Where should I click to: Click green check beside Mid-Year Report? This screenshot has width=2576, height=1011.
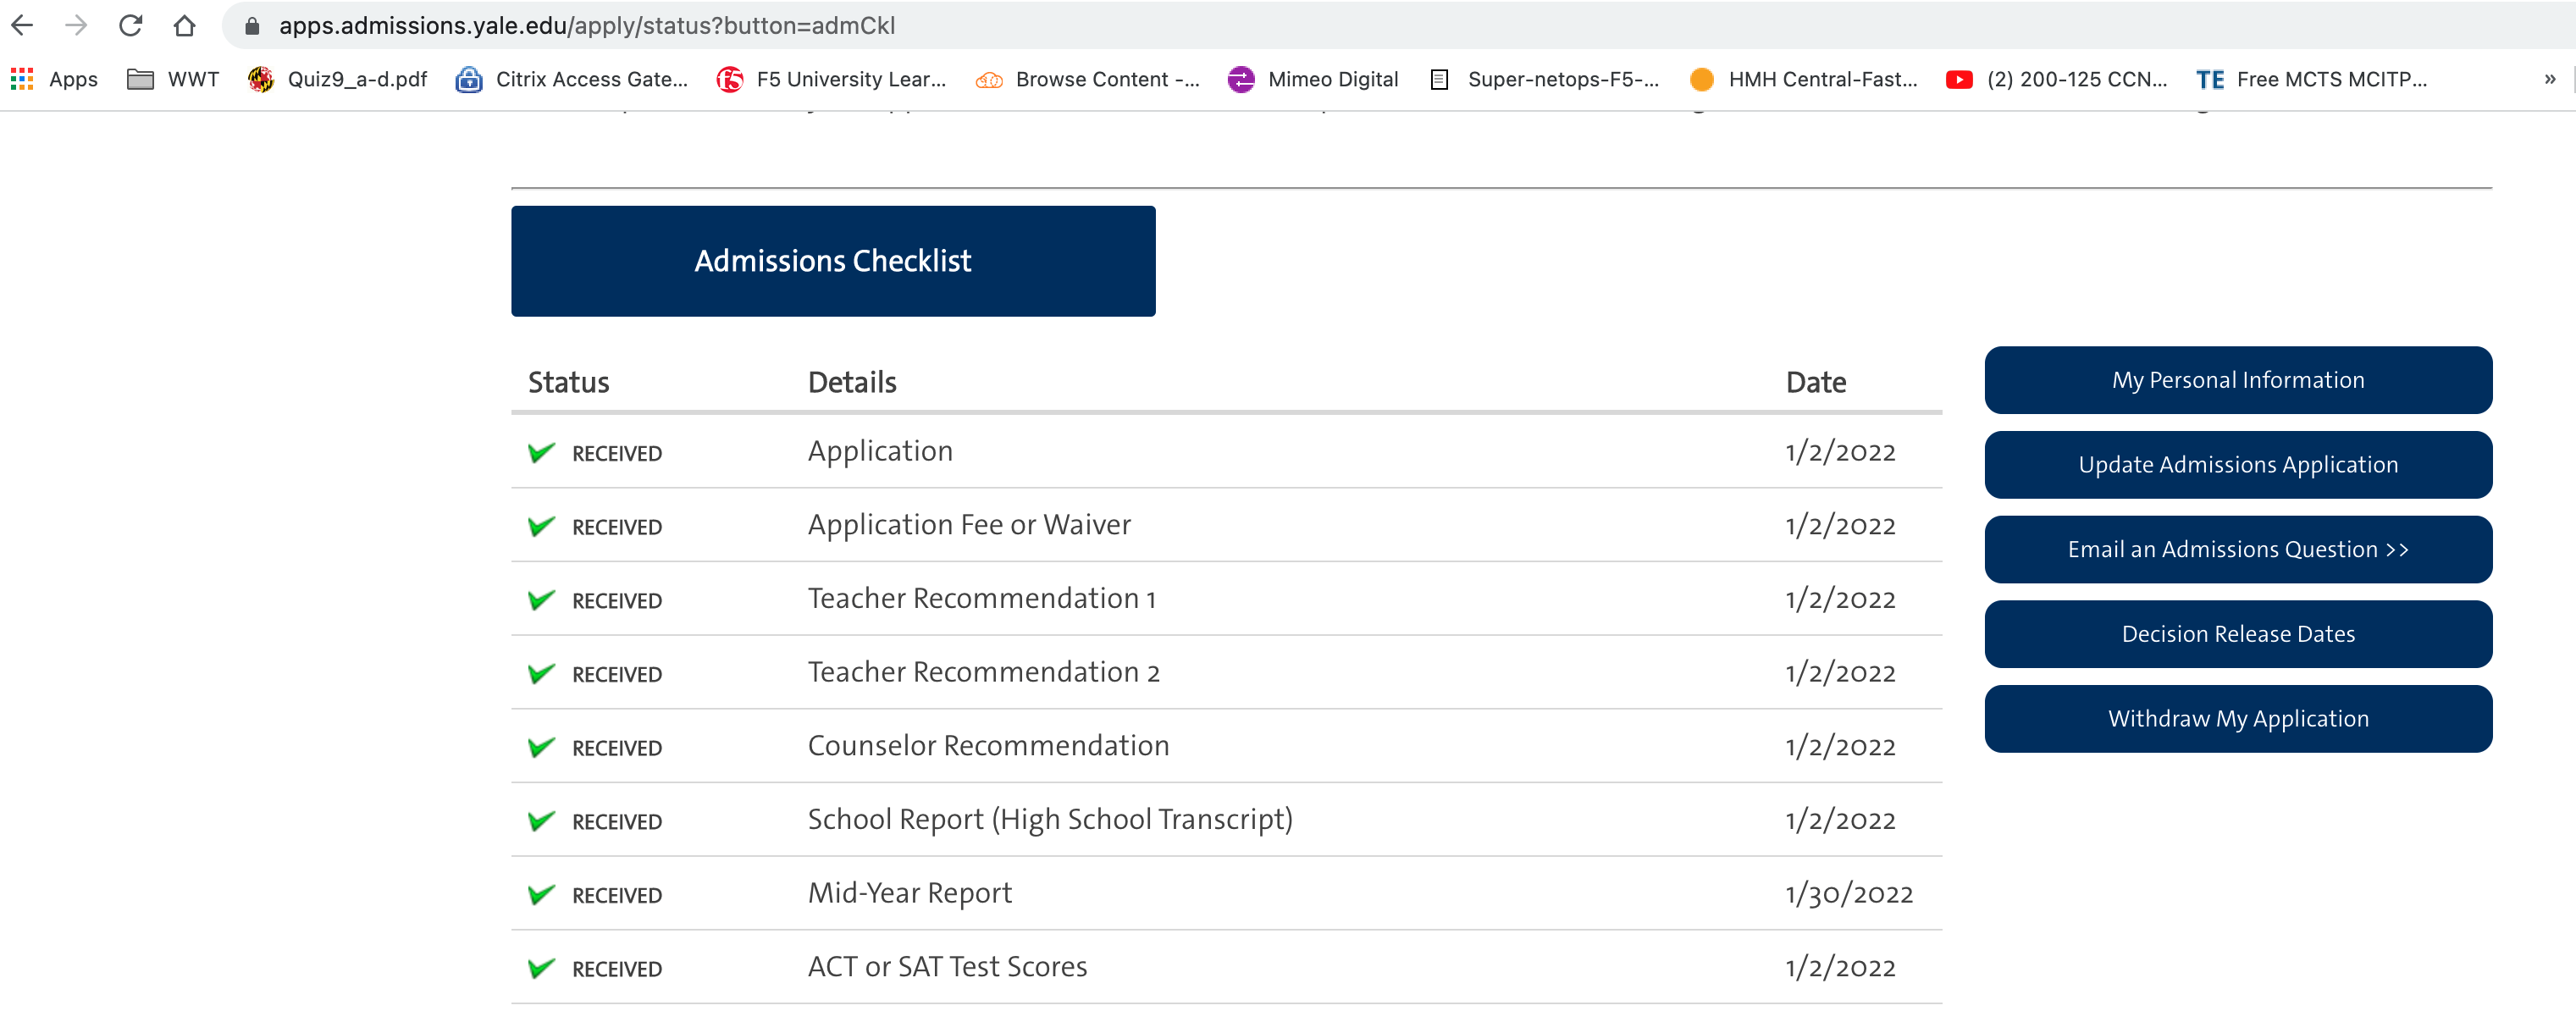541,895
